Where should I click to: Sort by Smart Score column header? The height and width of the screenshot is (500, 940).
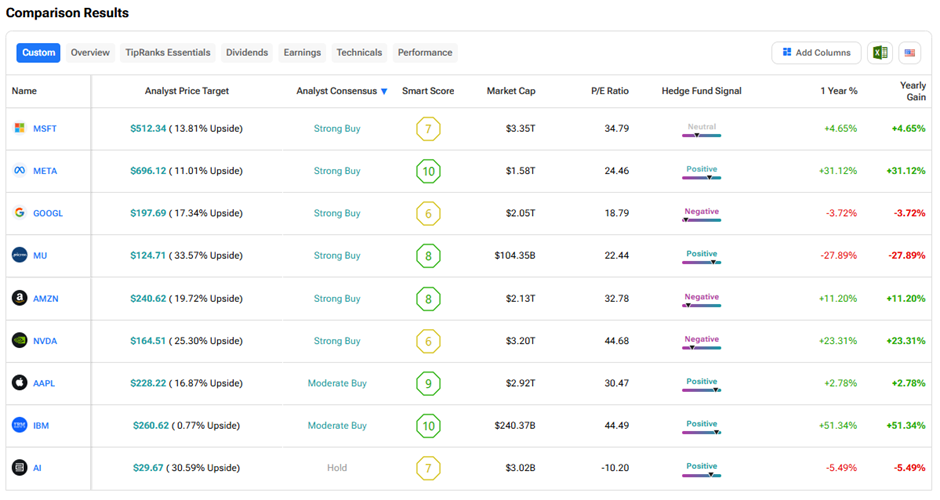[x=428, y=91]
